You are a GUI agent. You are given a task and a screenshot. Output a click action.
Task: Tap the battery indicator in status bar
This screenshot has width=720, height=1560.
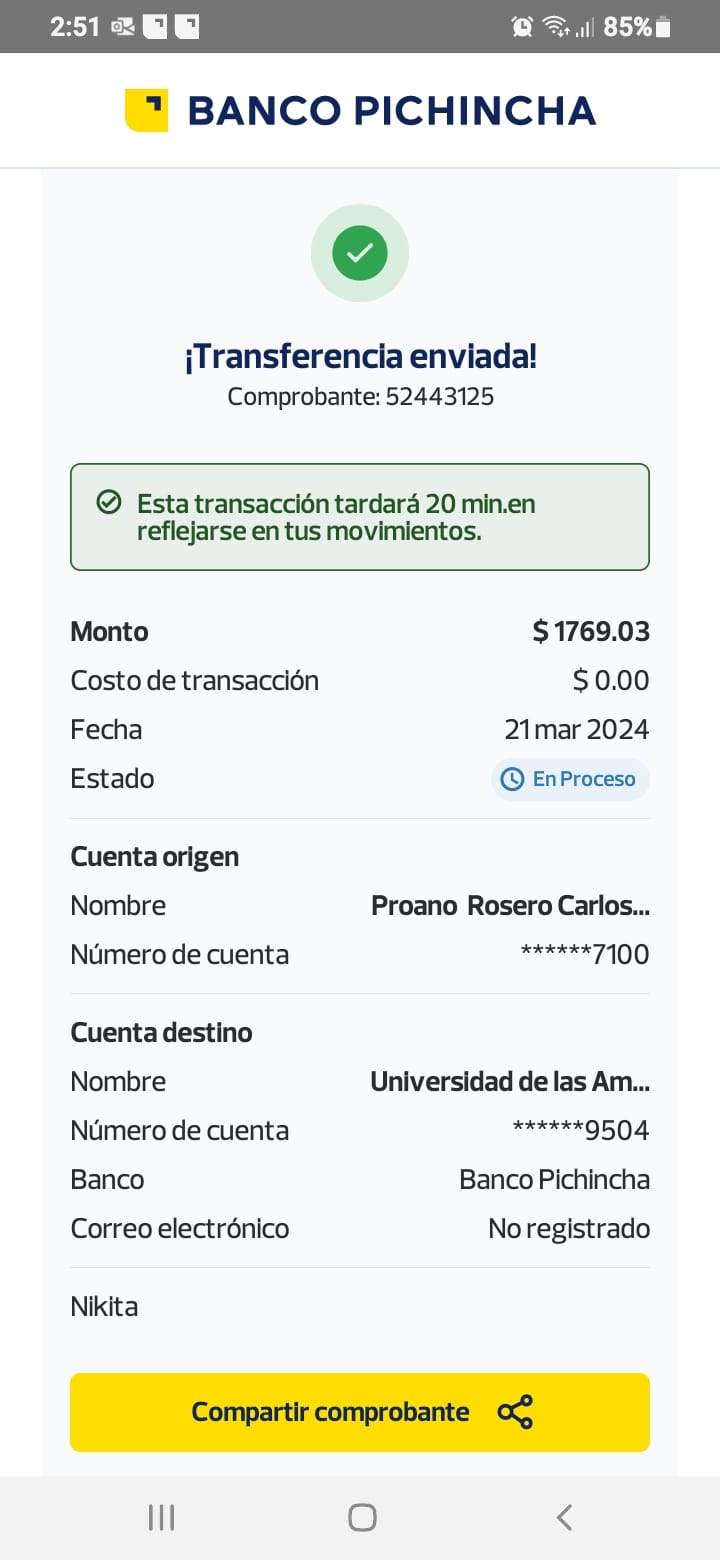662,27
